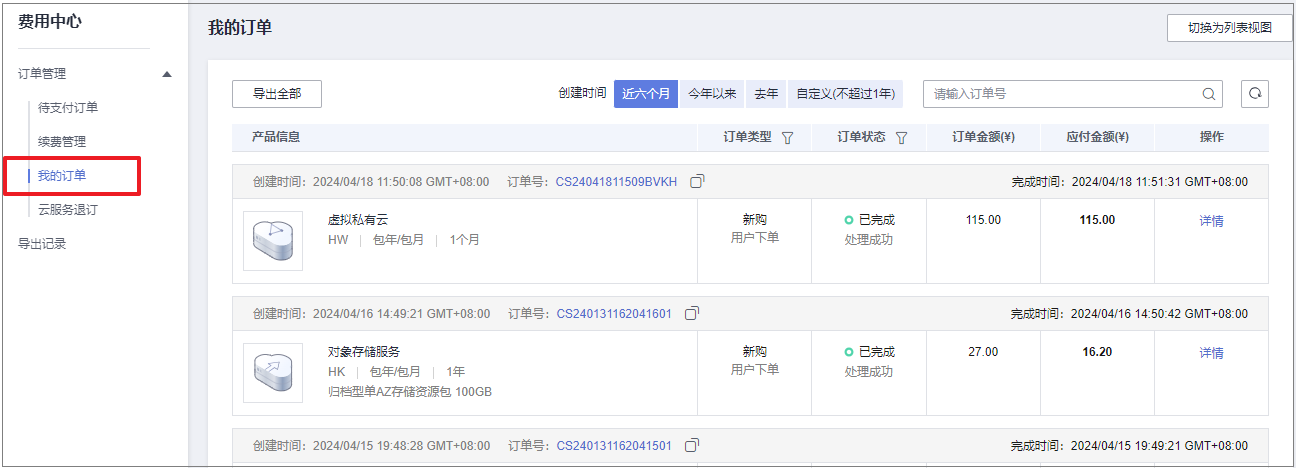1296x468 pixels.
Task: Click the 导出全部 button
Action: [277, 94]
